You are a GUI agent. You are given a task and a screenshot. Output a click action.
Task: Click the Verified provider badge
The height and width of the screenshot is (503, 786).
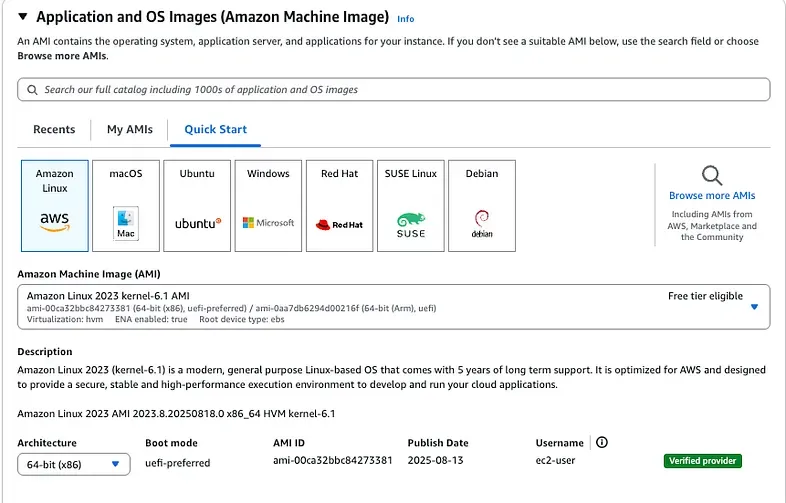pos(702,461)
